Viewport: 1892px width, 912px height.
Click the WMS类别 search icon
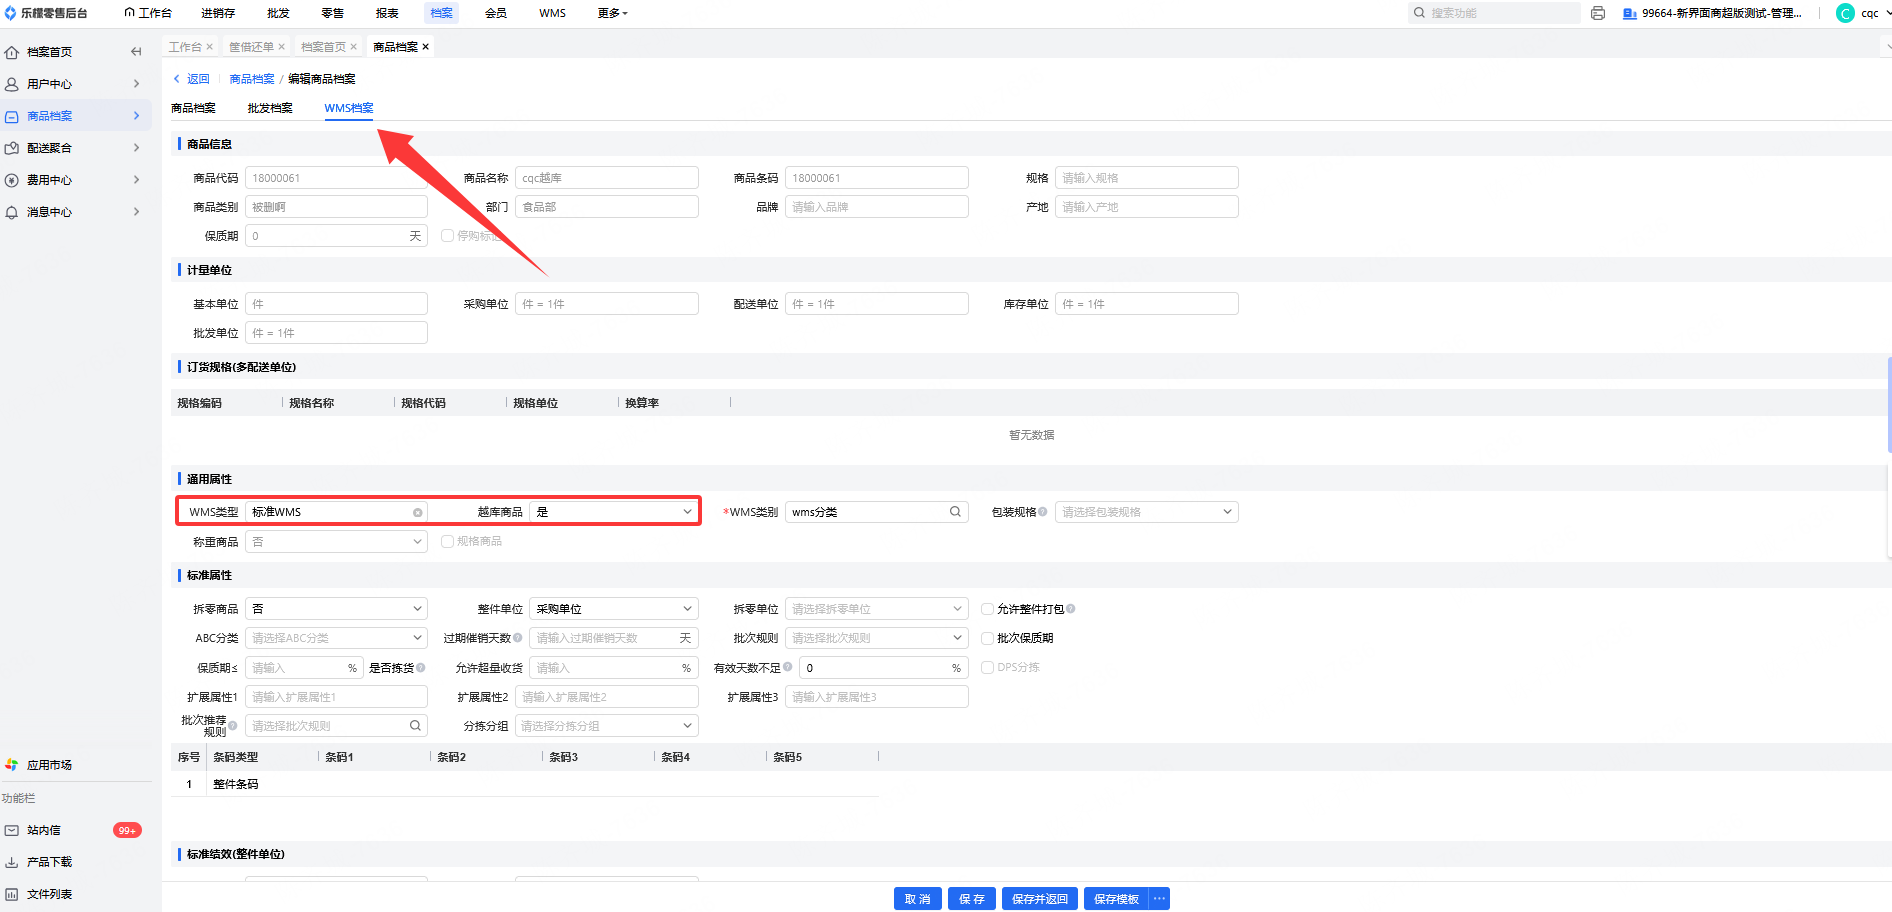point(955,512)
